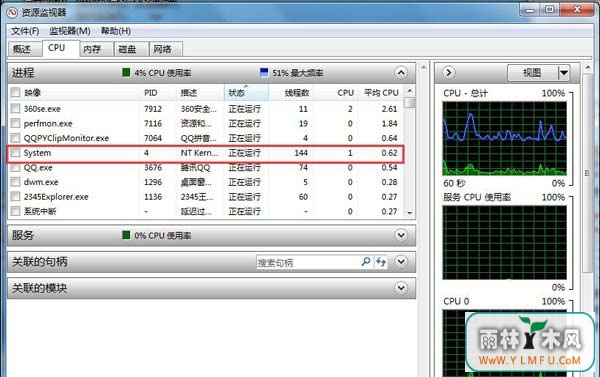
Task: Select the 系统中断 process name
Action: tap(40, 211)
